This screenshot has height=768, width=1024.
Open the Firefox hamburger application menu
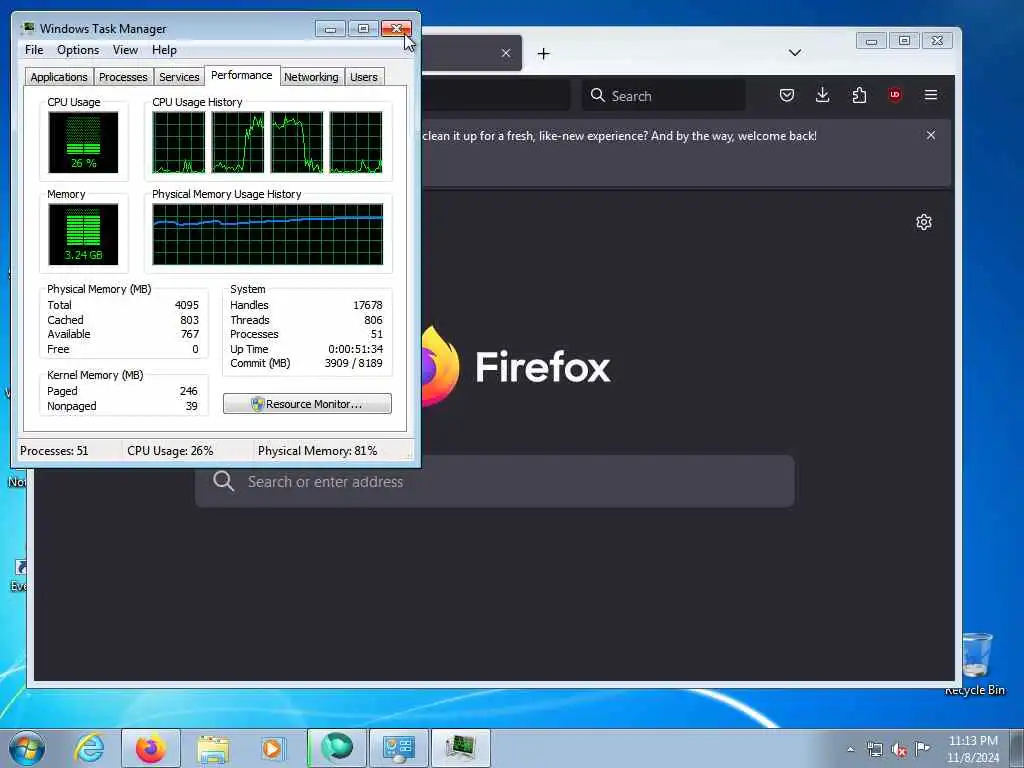point(931,95)
